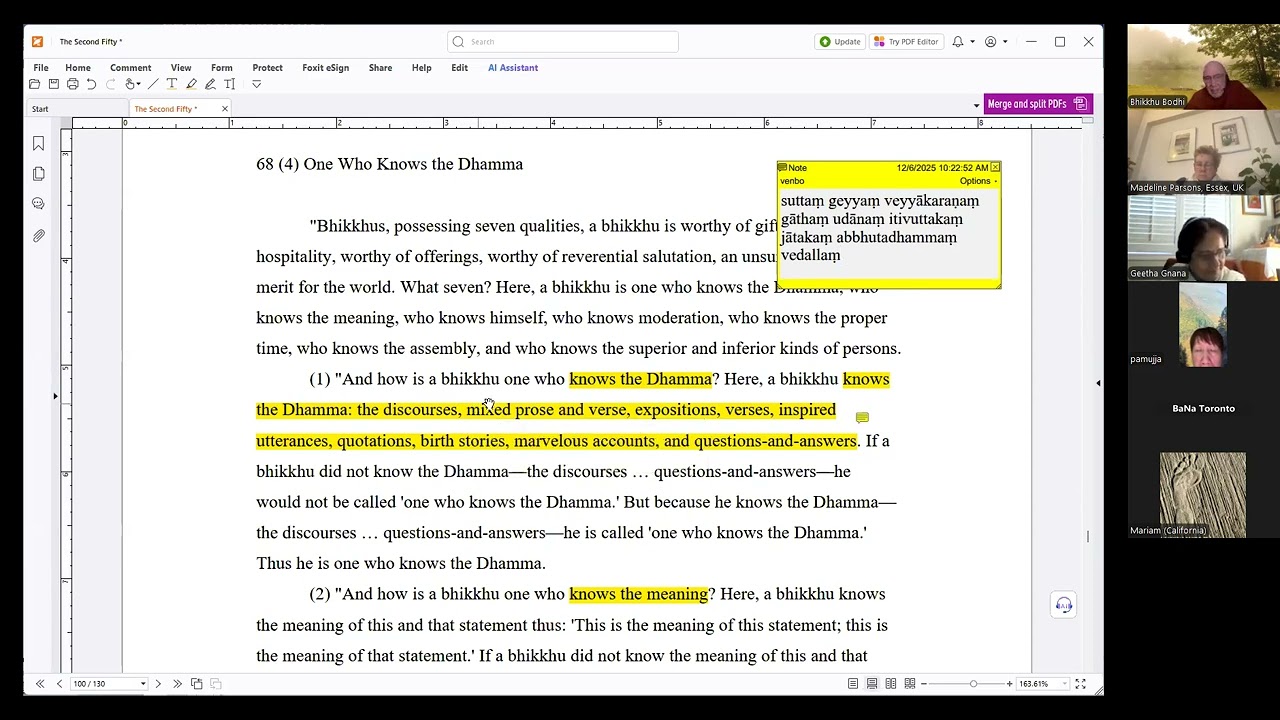Select the Highlight marker tool
The image size is (1280, 720).
(191, 84)
